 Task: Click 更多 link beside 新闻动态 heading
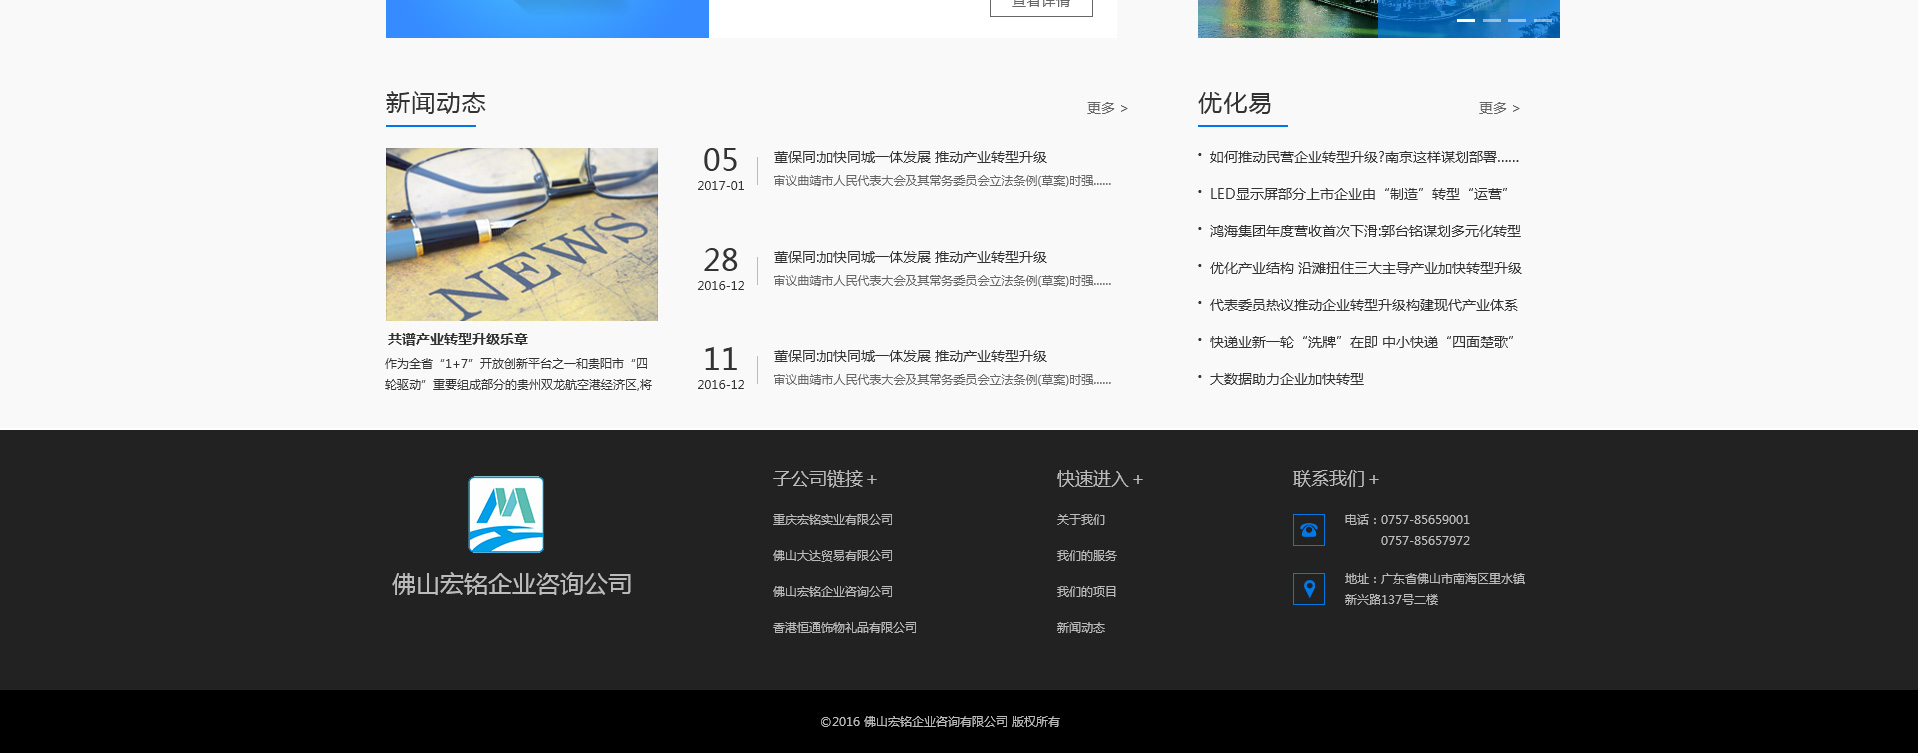coord(1106,108)
